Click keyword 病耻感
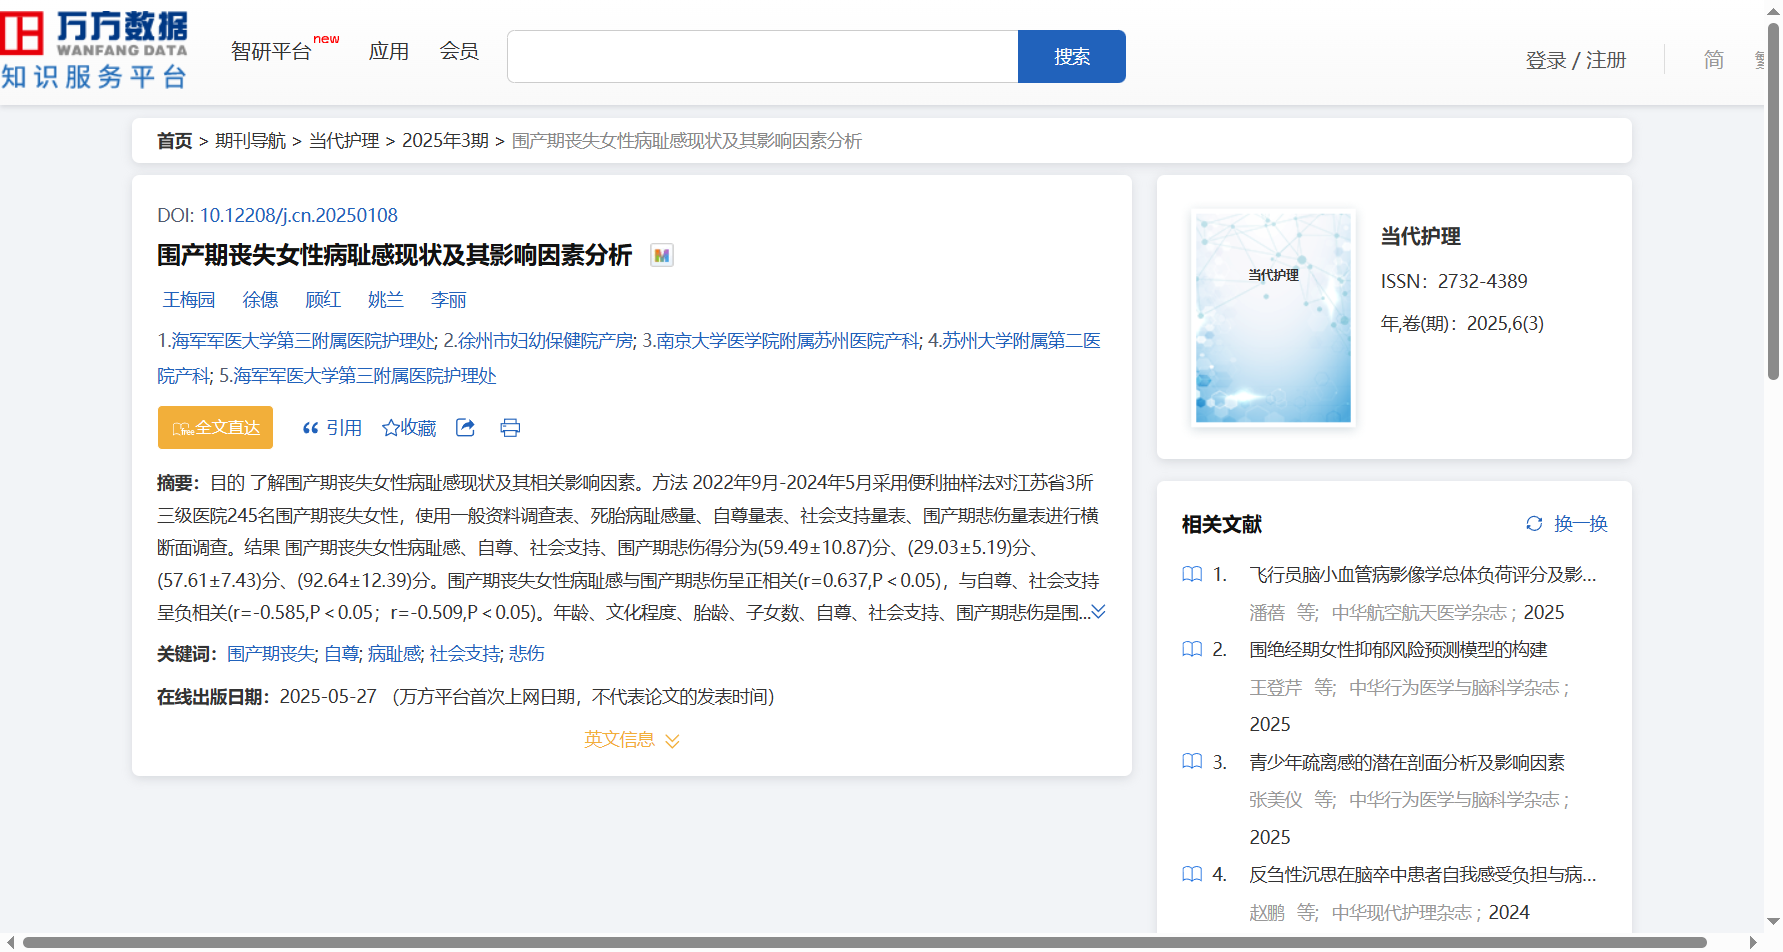 pyautogui.click(x=394, y=654)
